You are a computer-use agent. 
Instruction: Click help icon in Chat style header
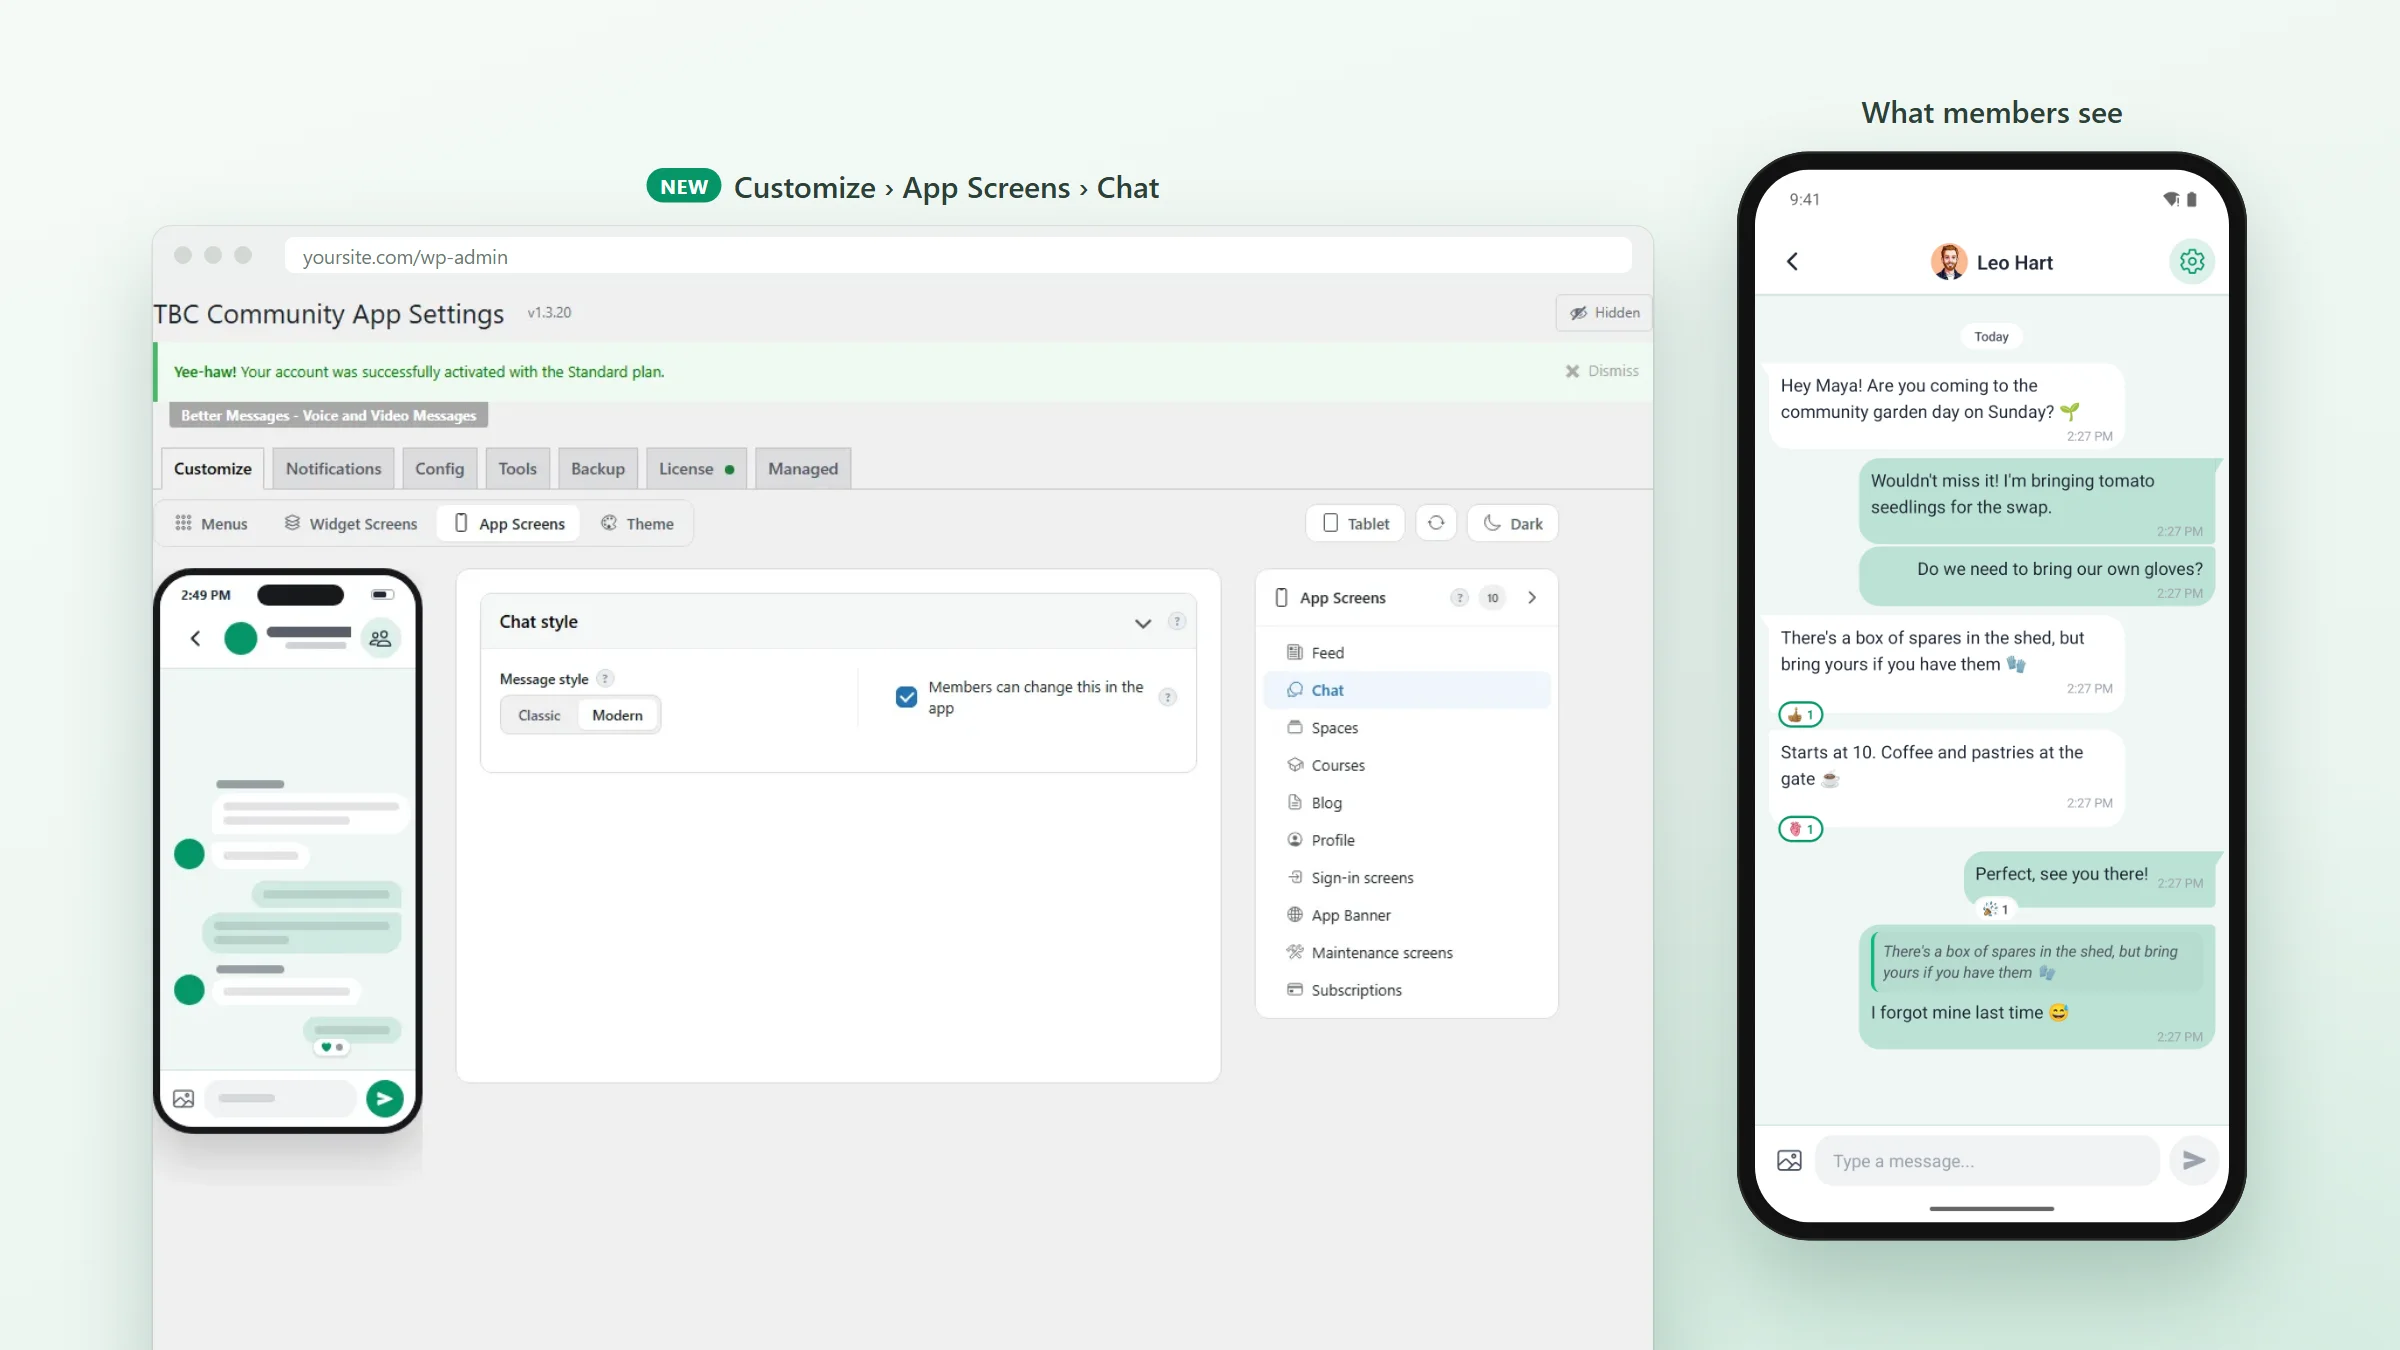1177,621
